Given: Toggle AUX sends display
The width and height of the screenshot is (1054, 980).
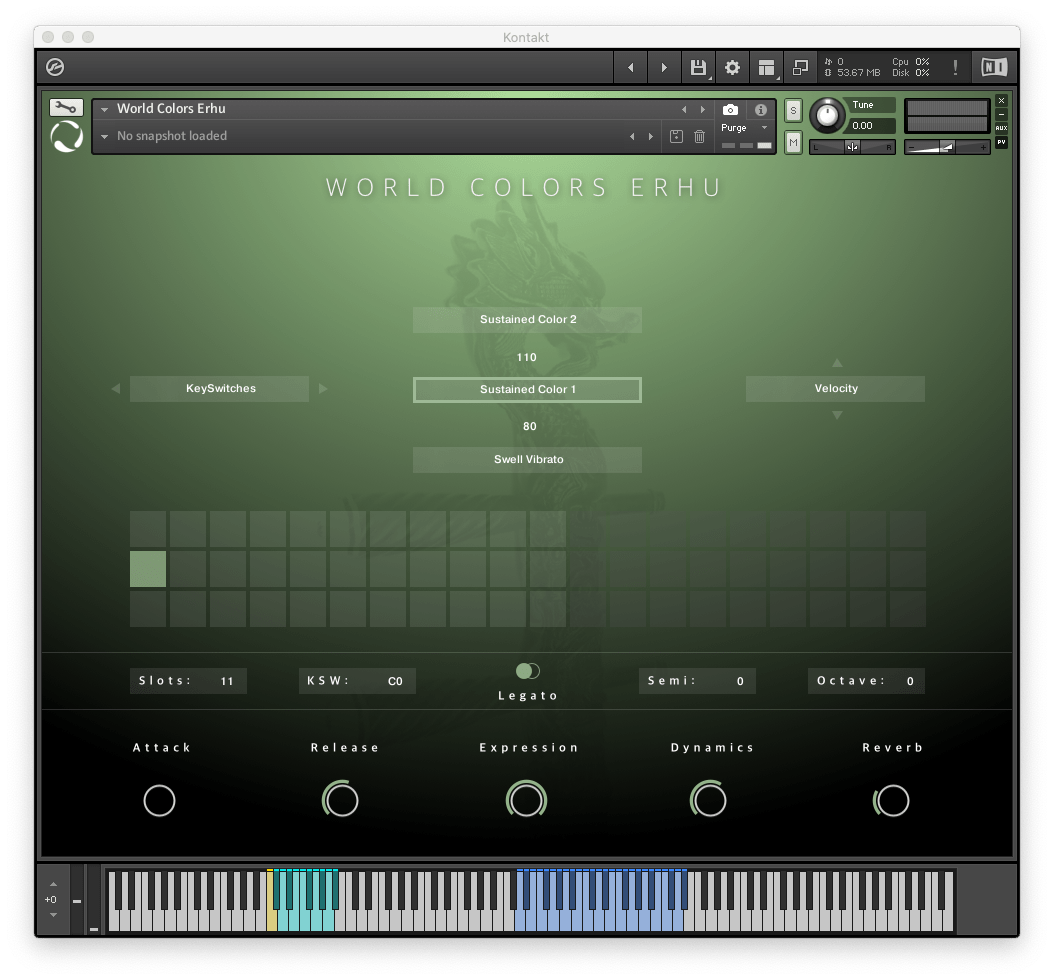Looking at the screenshot, I should 1002,128.
